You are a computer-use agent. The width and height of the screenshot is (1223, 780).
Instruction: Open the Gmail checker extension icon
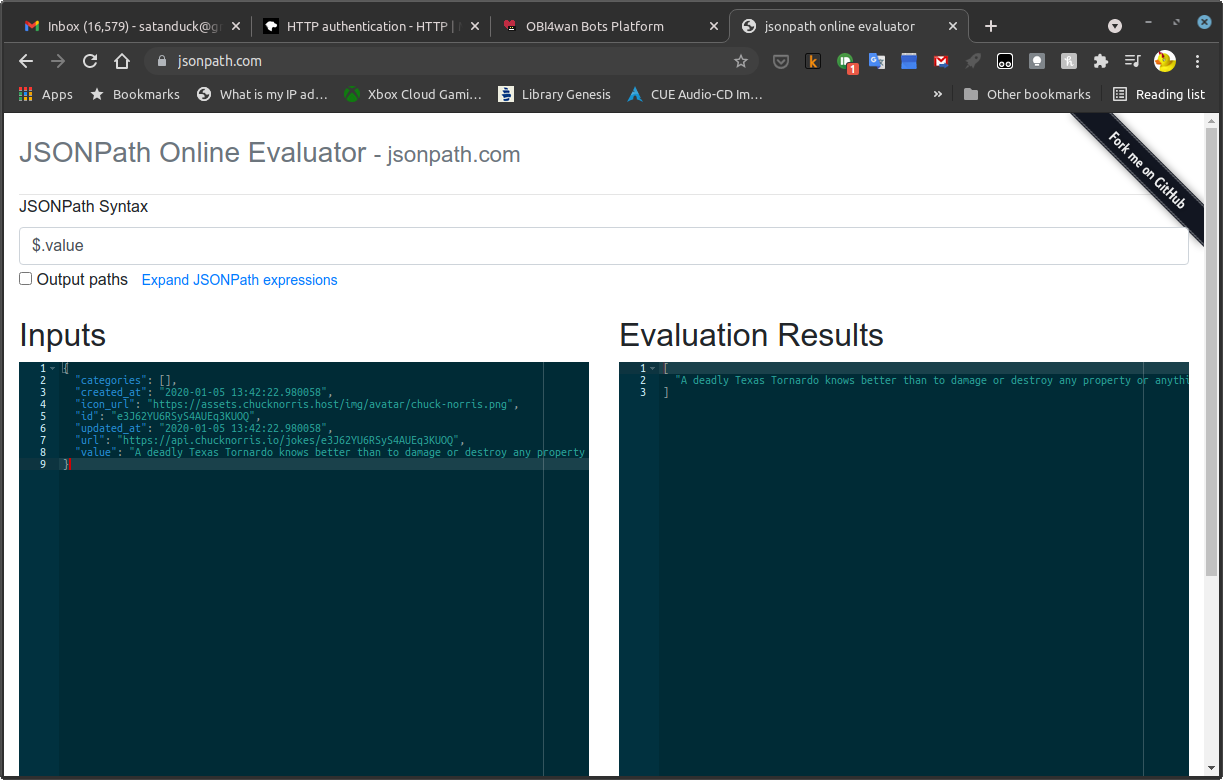pyautogui.click(x=941, y=61)
